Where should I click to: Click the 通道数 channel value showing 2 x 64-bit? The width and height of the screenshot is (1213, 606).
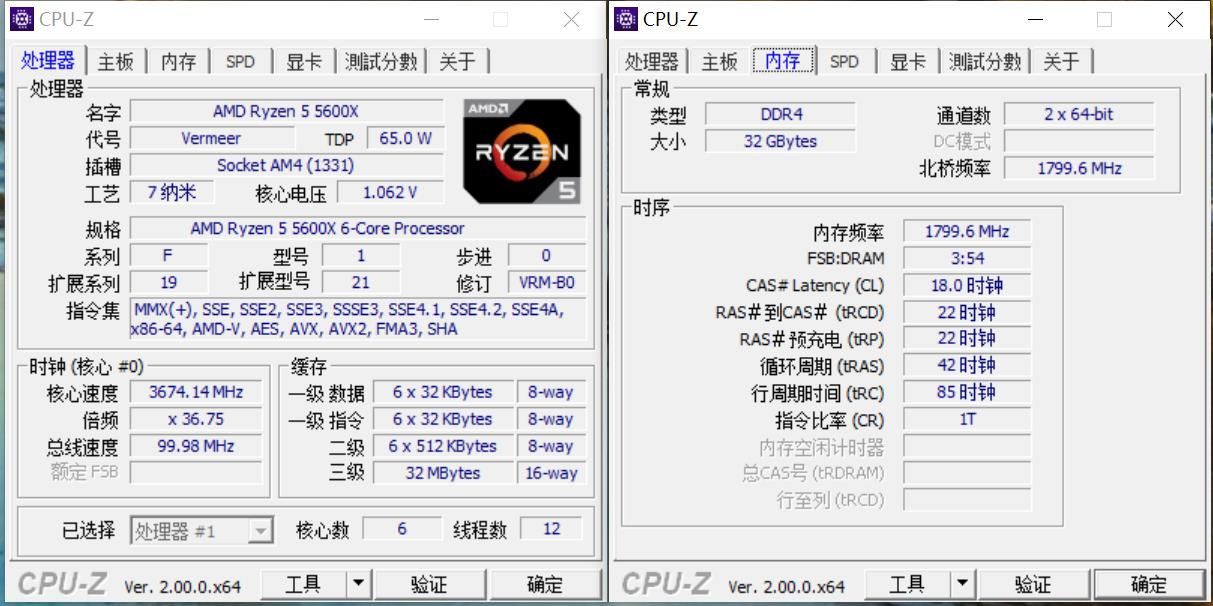(x=1079, y=114)
